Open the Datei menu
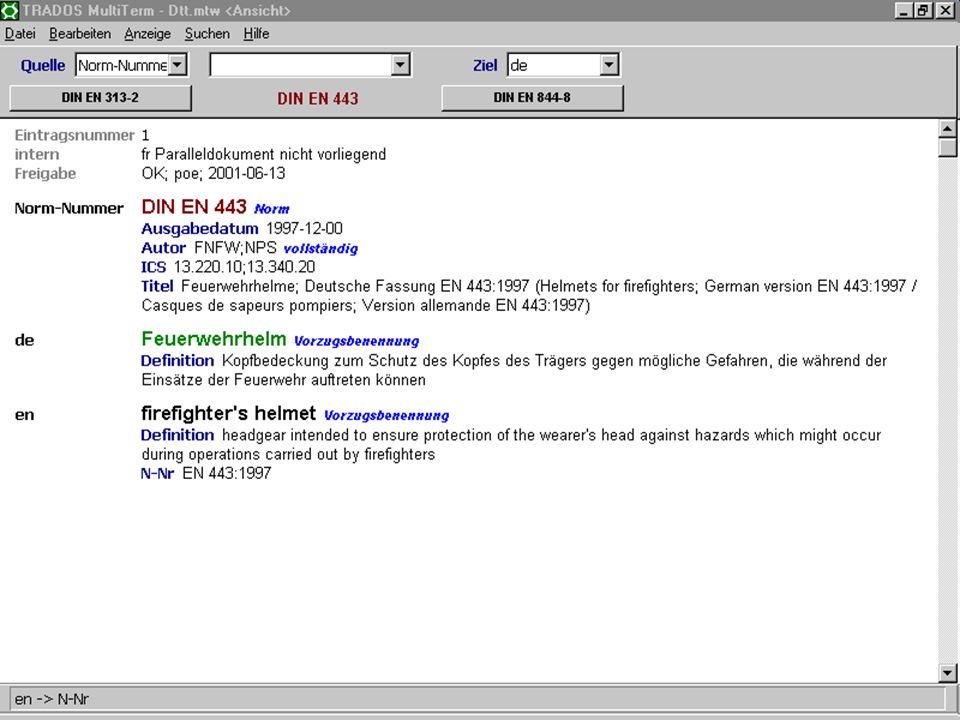This screenshot has width=960, height=720. [20, 34]
